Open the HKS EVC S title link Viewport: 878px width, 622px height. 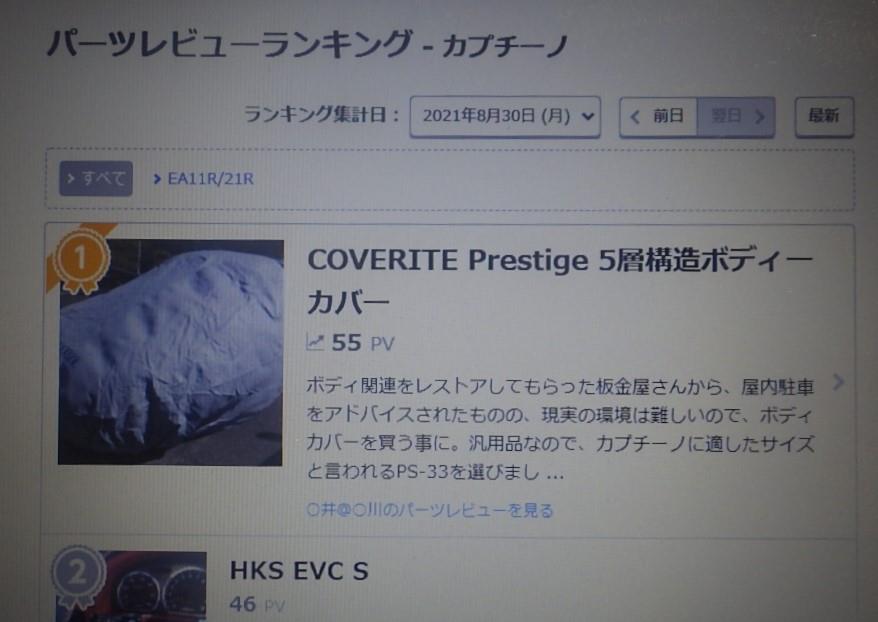pyautogui.click(x=299, y=571)
